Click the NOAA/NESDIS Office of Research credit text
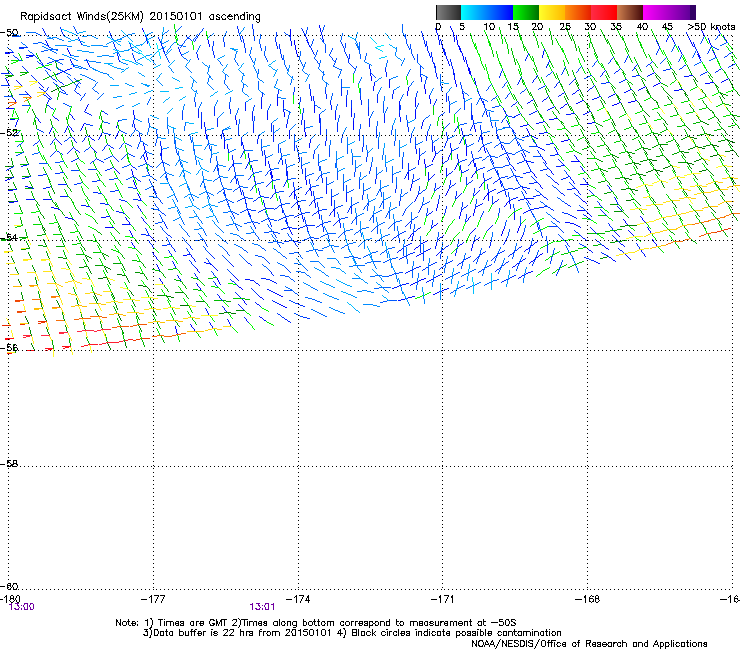This screenshot has height=650, width=740. 589,644
